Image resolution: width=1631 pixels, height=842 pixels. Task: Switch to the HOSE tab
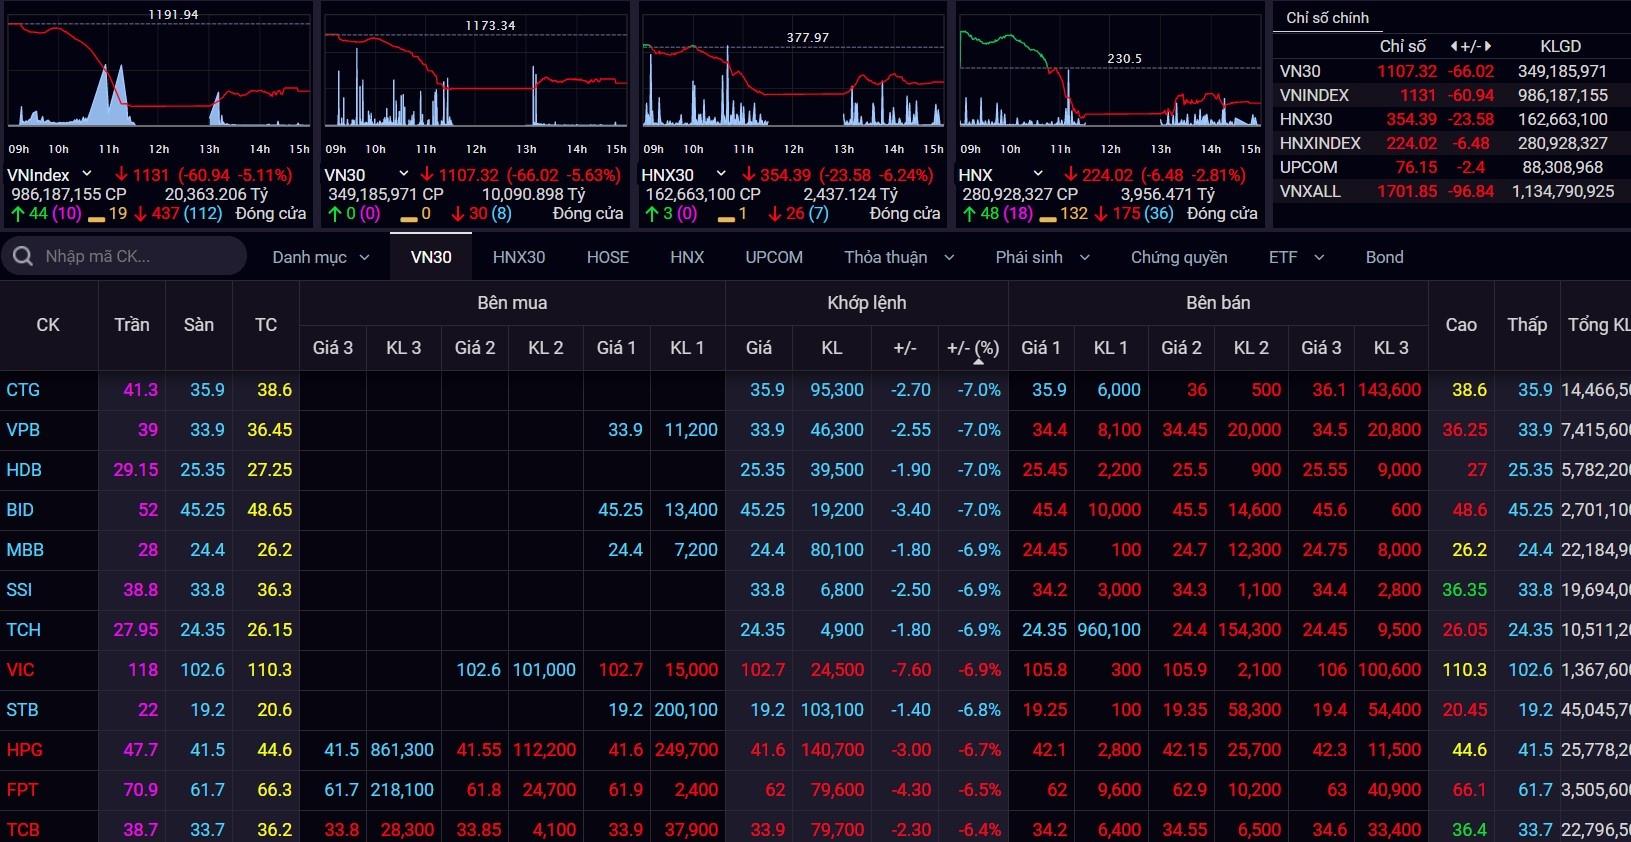coord(607,257)
